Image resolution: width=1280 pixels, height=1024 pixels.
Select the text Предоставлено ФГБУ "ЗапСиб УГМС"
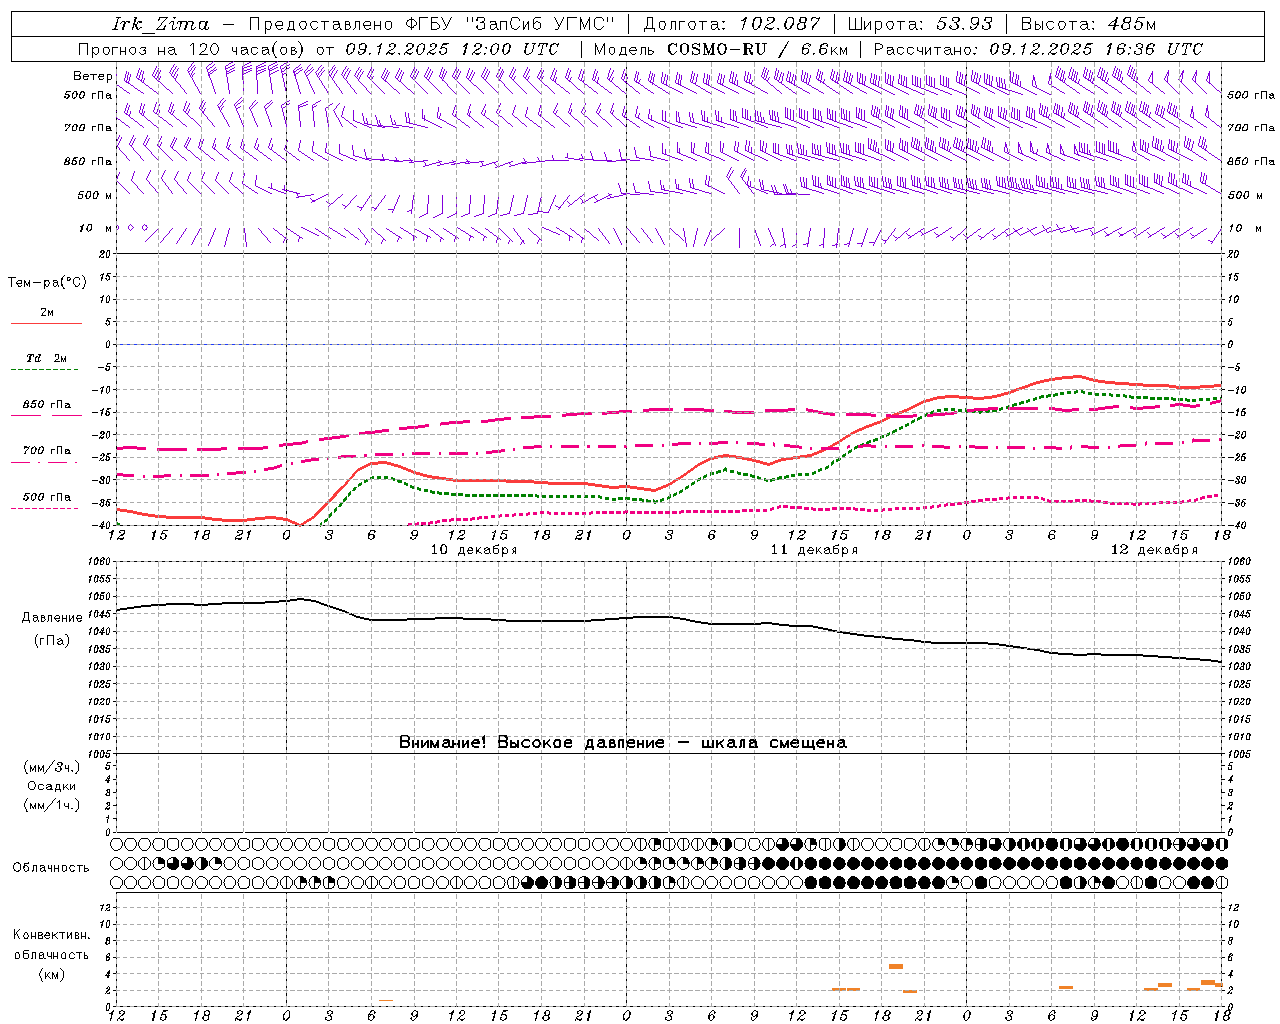[431, 24]
